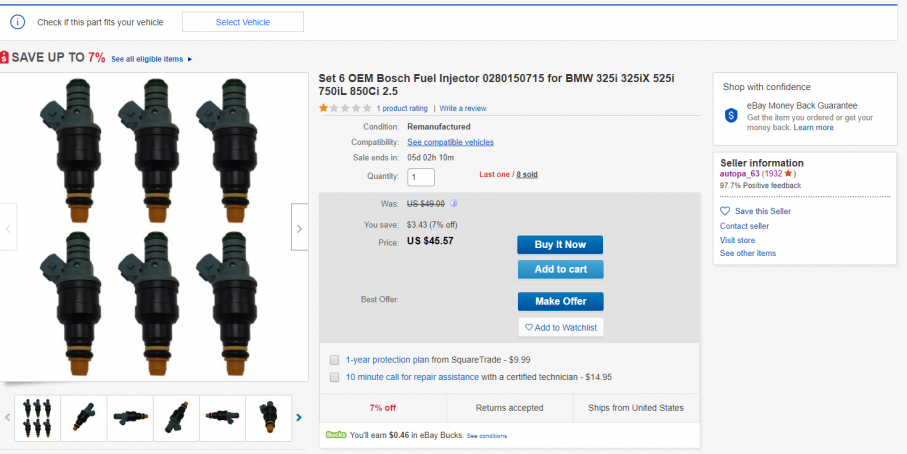Open 10 minute call for repair assistance link
Viewport: 907px width, 454px height.
[412, 377]
